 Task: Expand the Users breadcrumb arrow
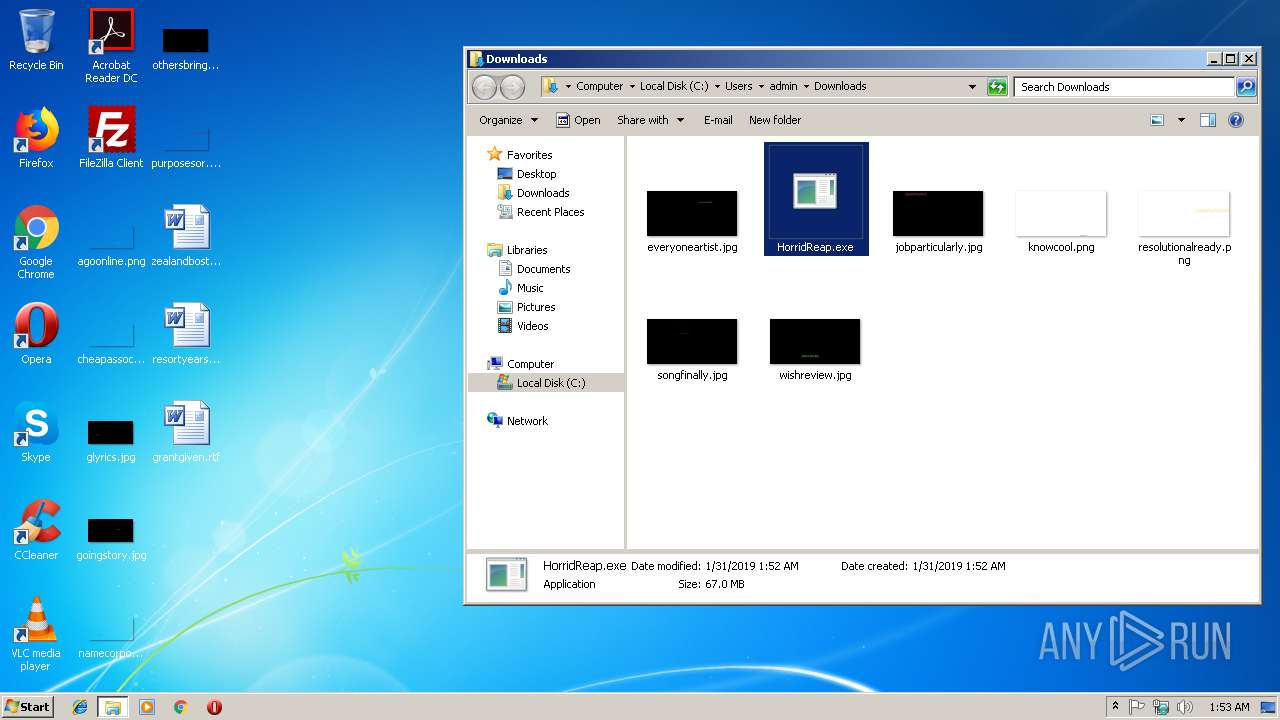pos(762,87)
